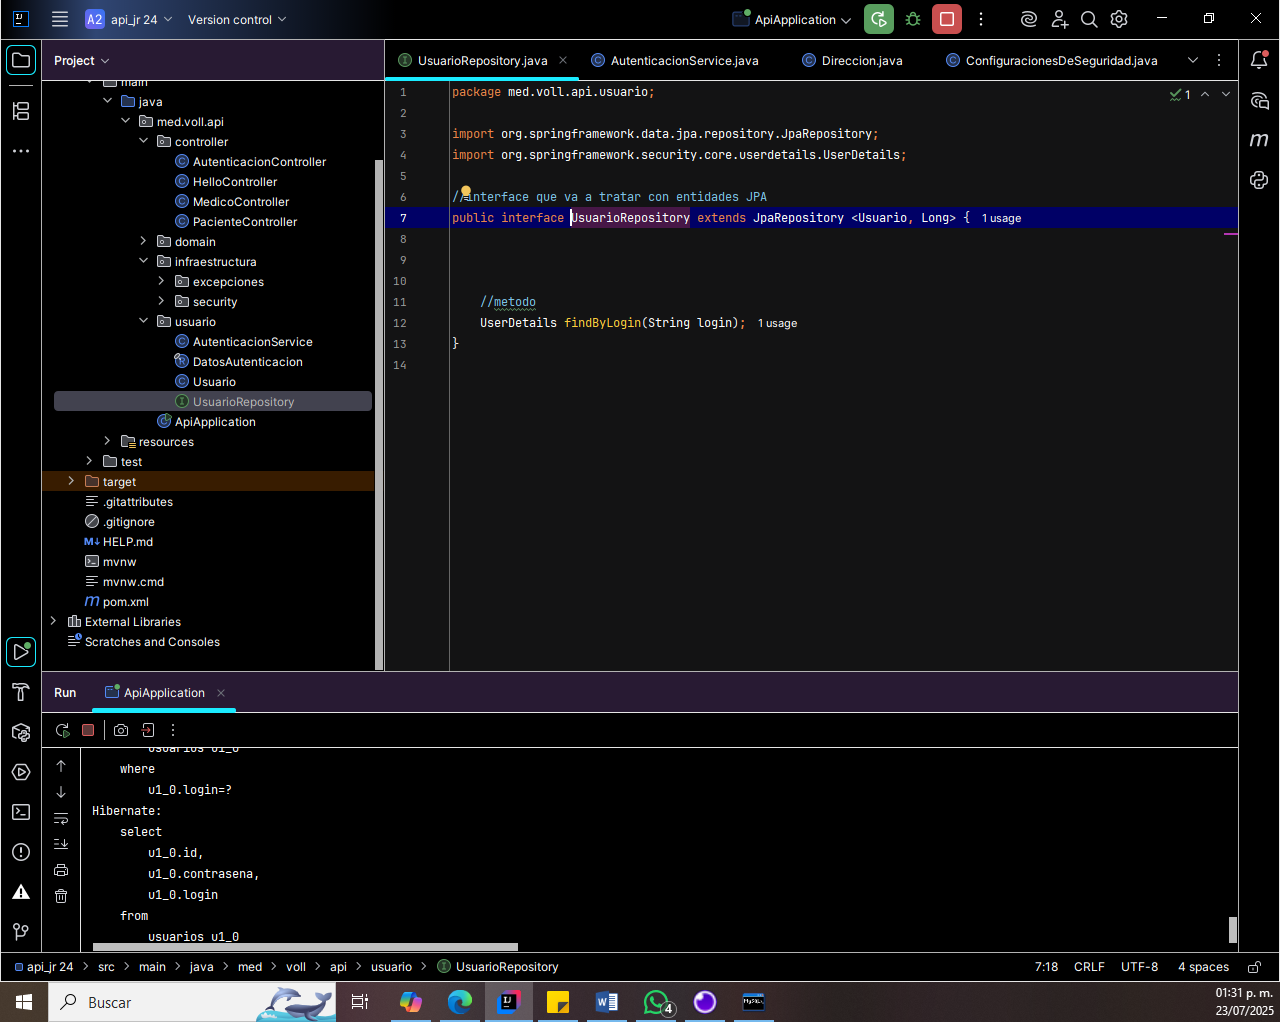1280x1022 pixels.
Task: Take a thread dump with camera icon
Action: (x=121, y=730)
